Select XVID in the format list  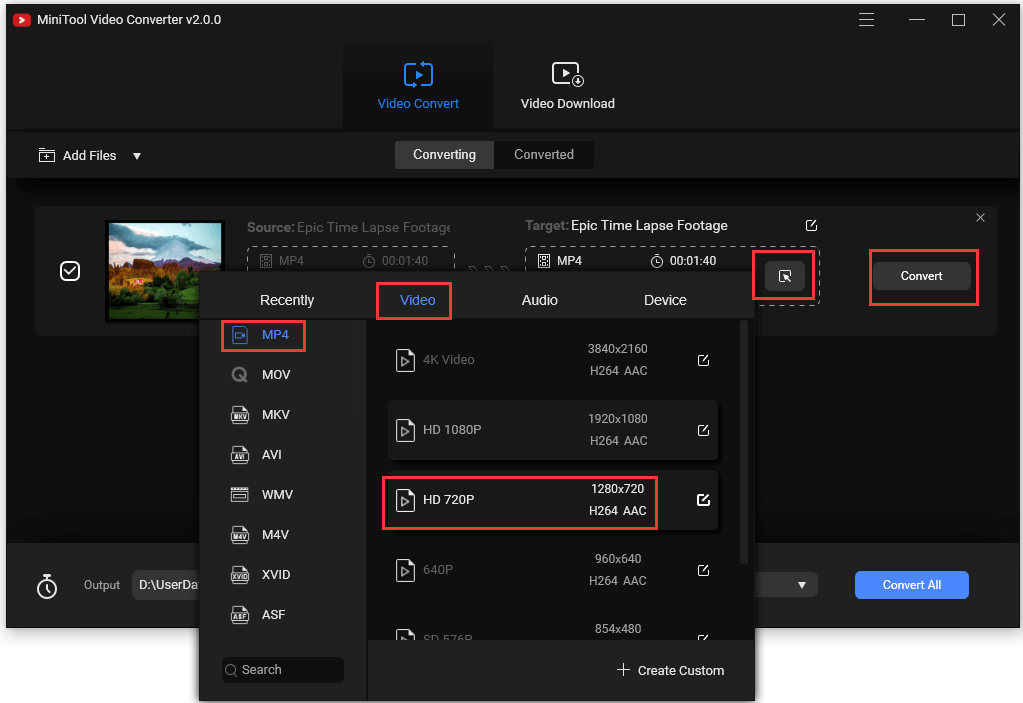click(264, 575)
